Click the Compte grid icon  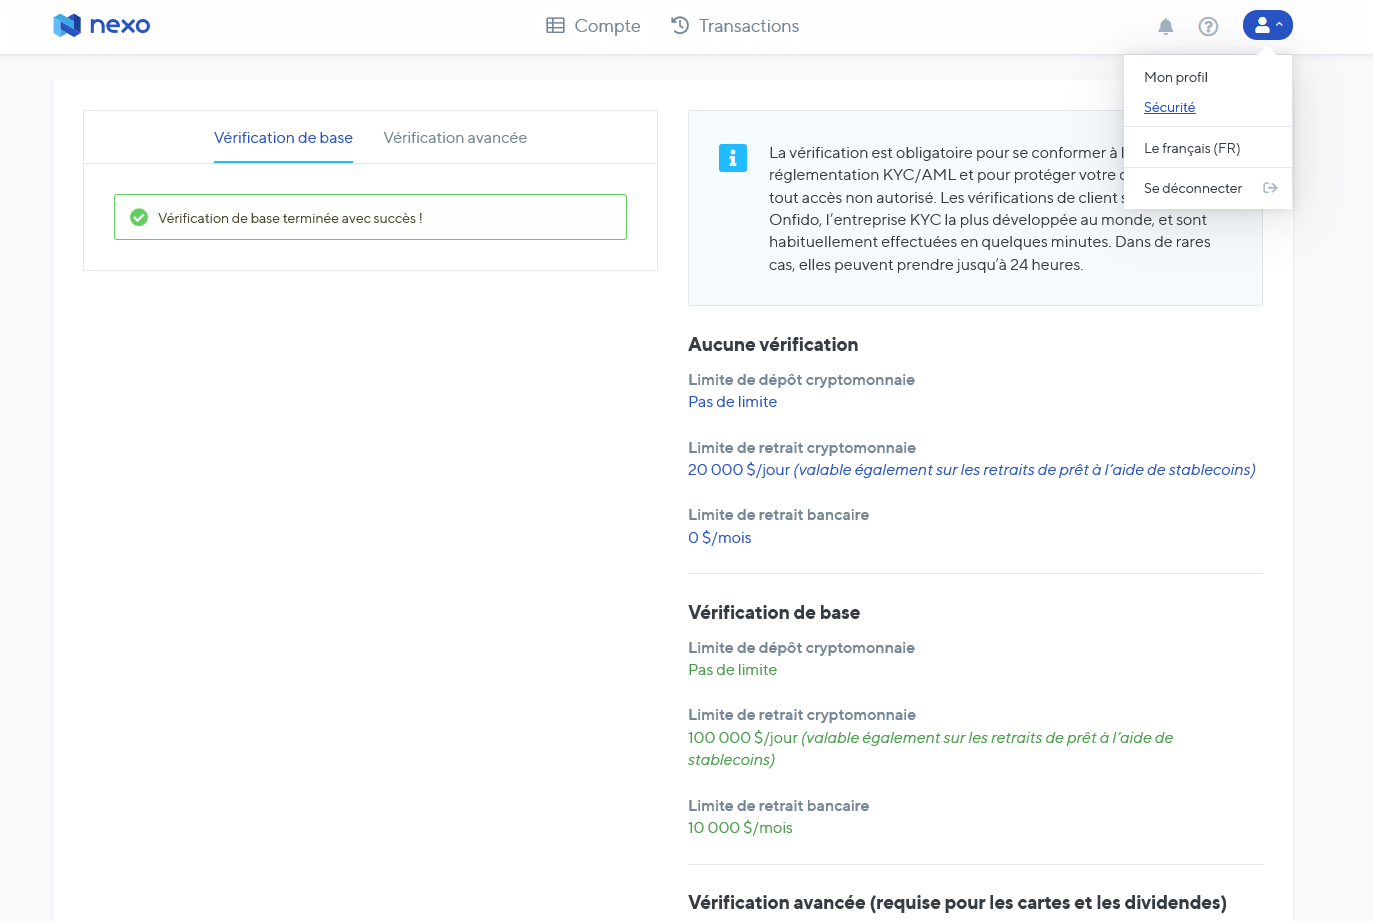556,25
